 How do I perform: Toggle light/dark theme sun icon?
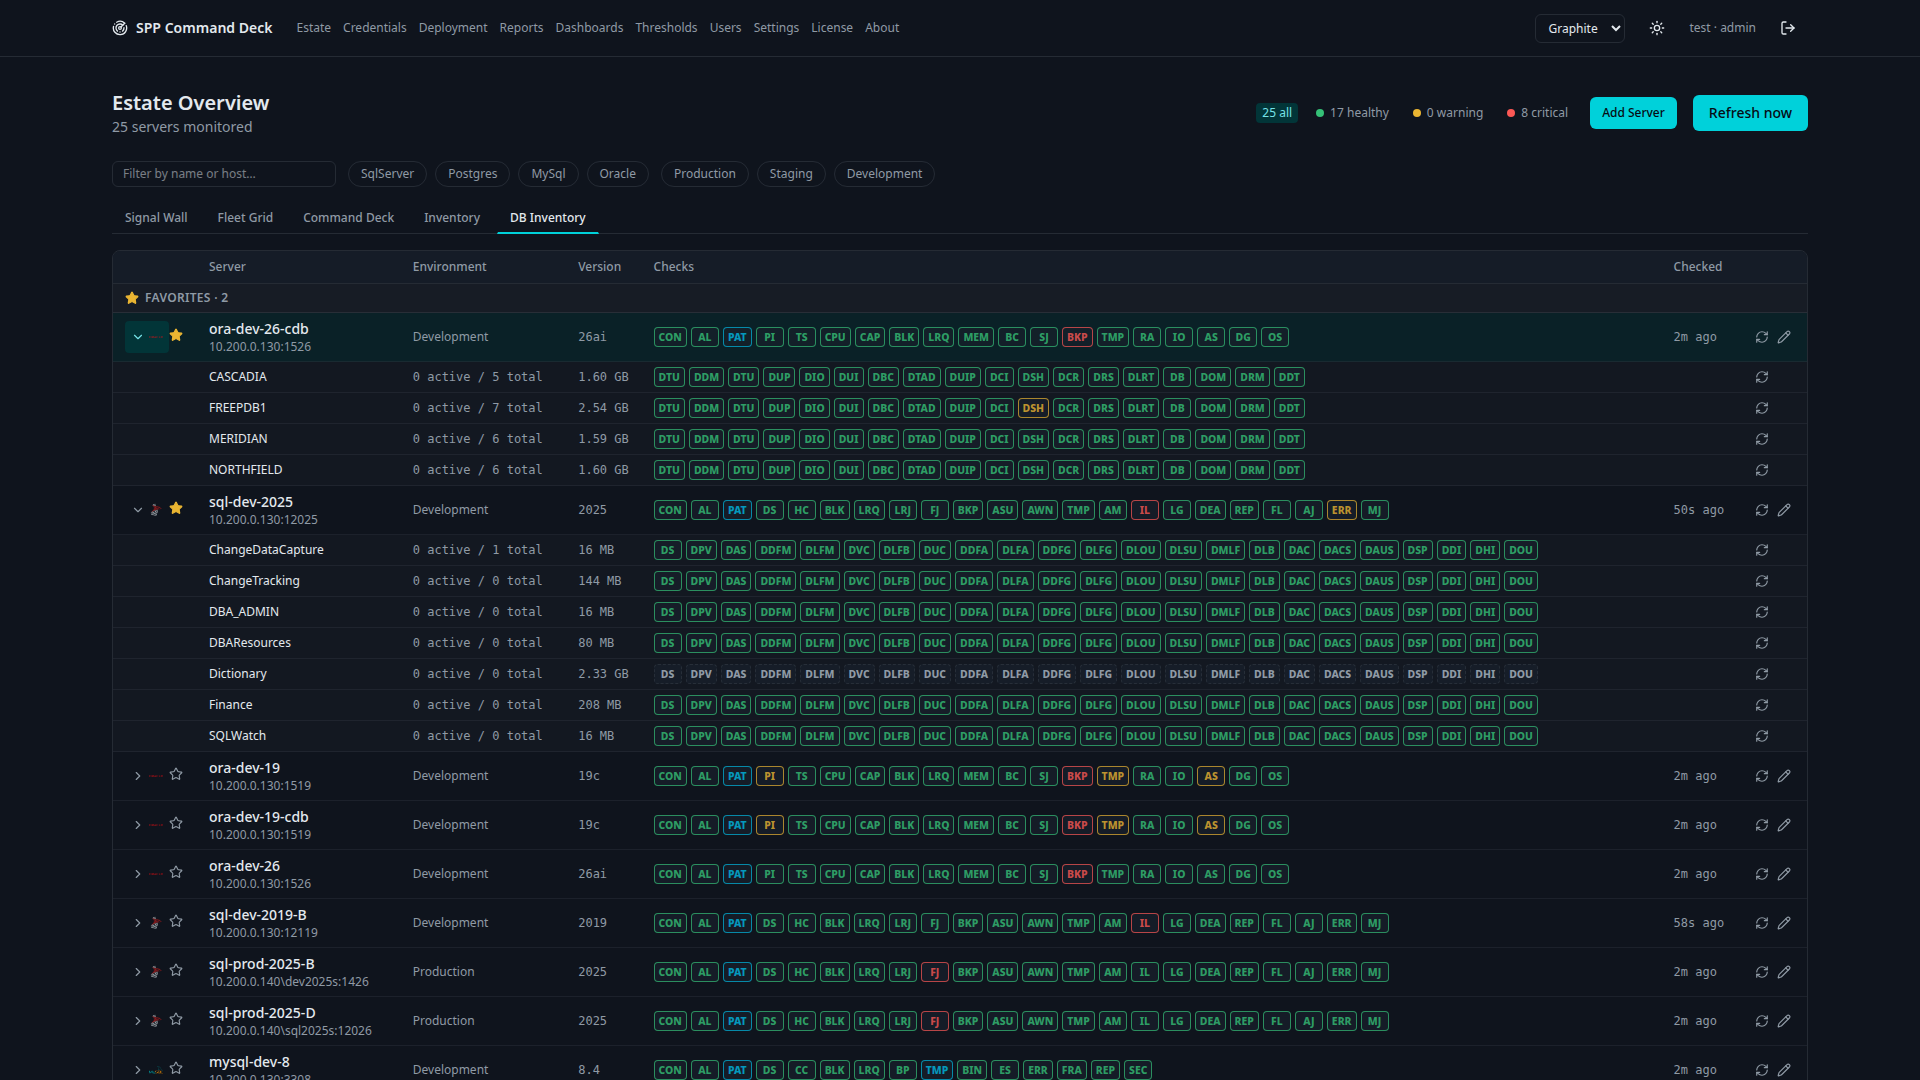click(x=1657, y=28)
